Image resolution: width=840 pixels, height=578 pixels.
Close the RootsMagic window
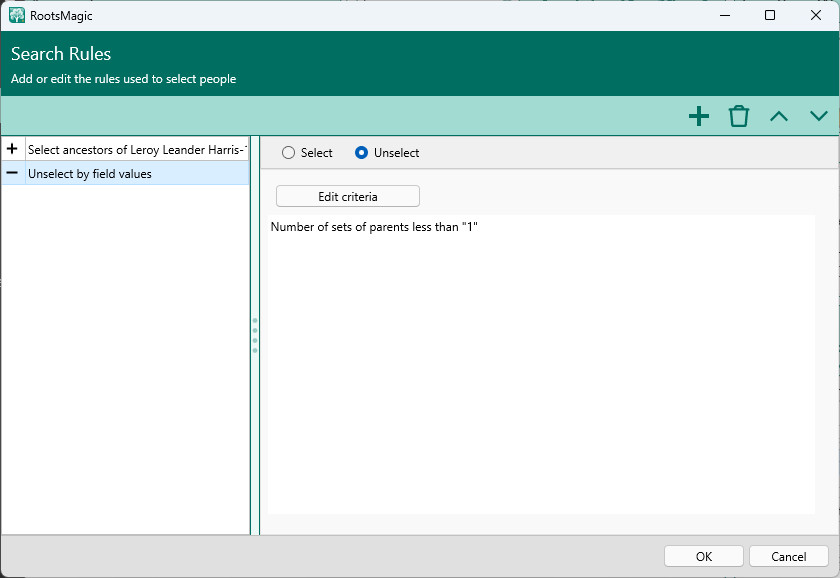pyautogui.click(x=815, y=15)
